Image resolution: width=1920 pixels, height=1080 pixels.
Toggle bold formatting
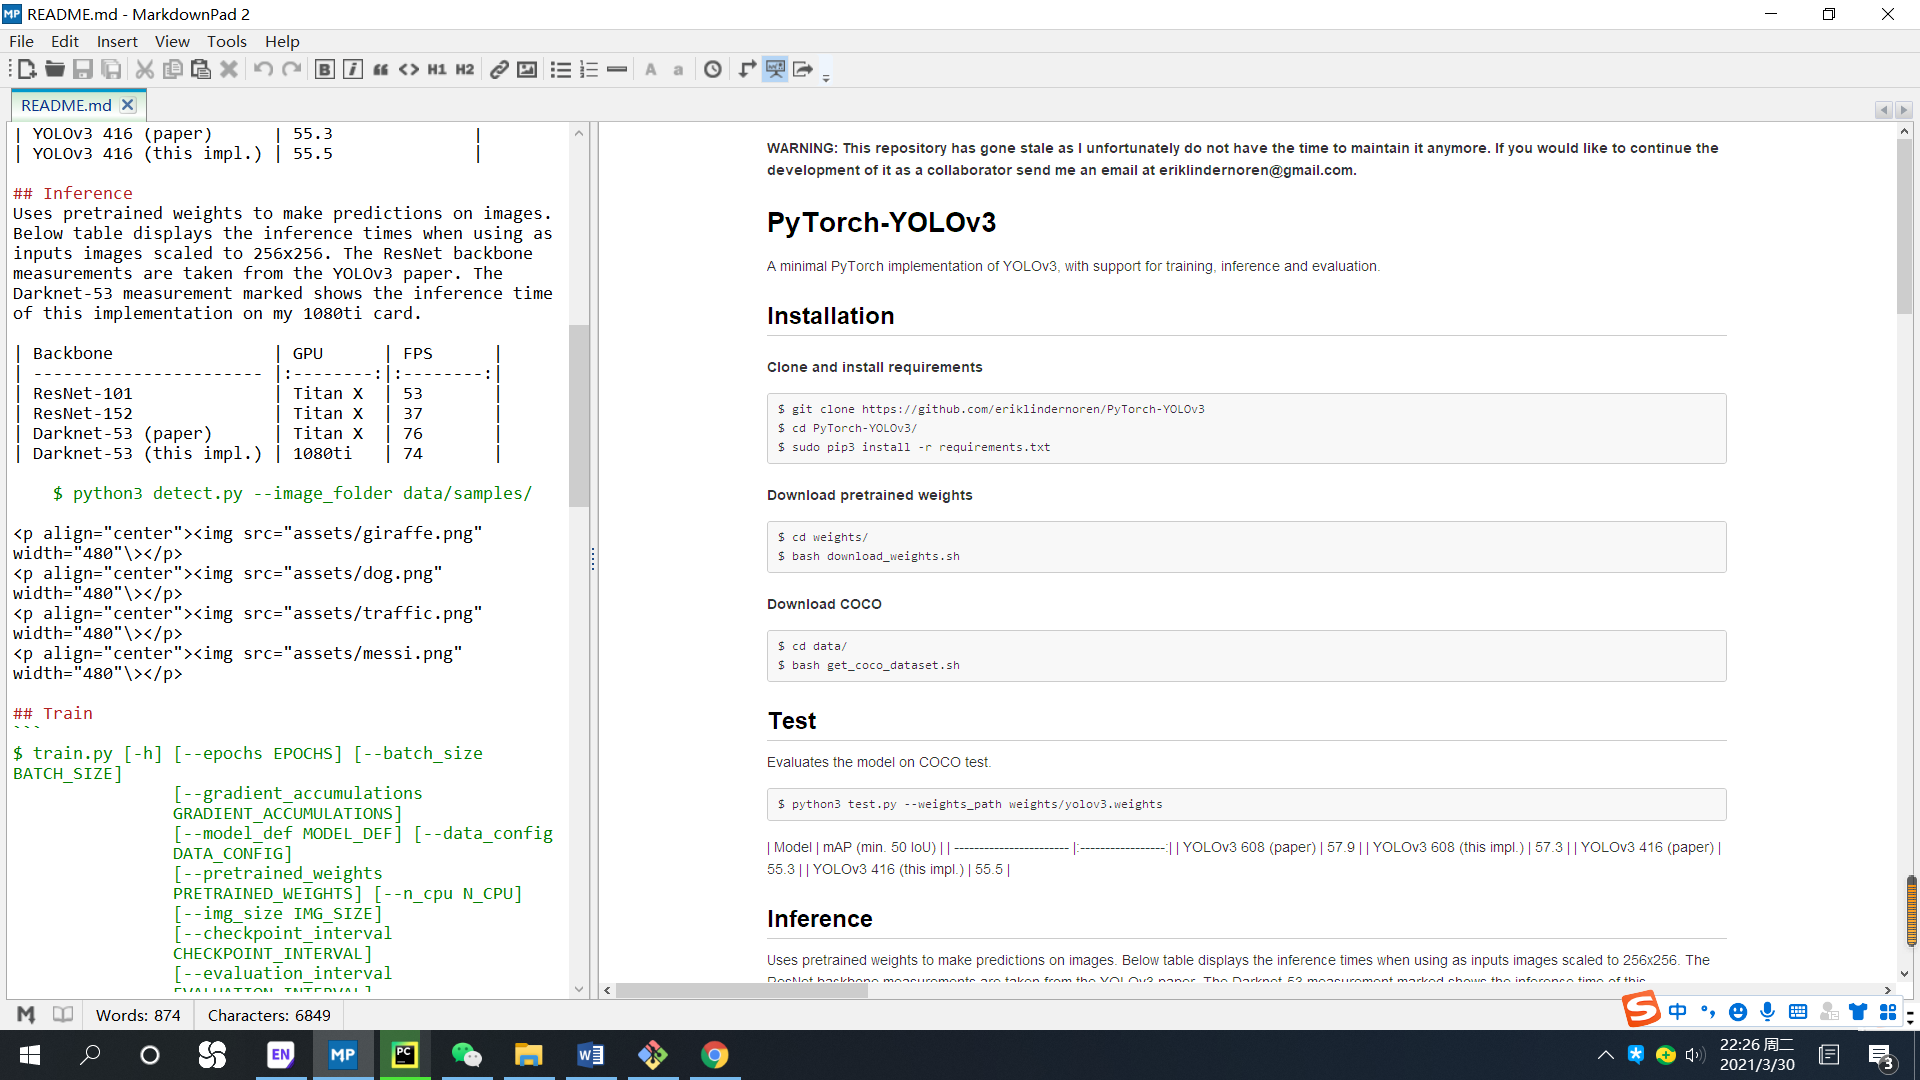(x=325, y=69)
